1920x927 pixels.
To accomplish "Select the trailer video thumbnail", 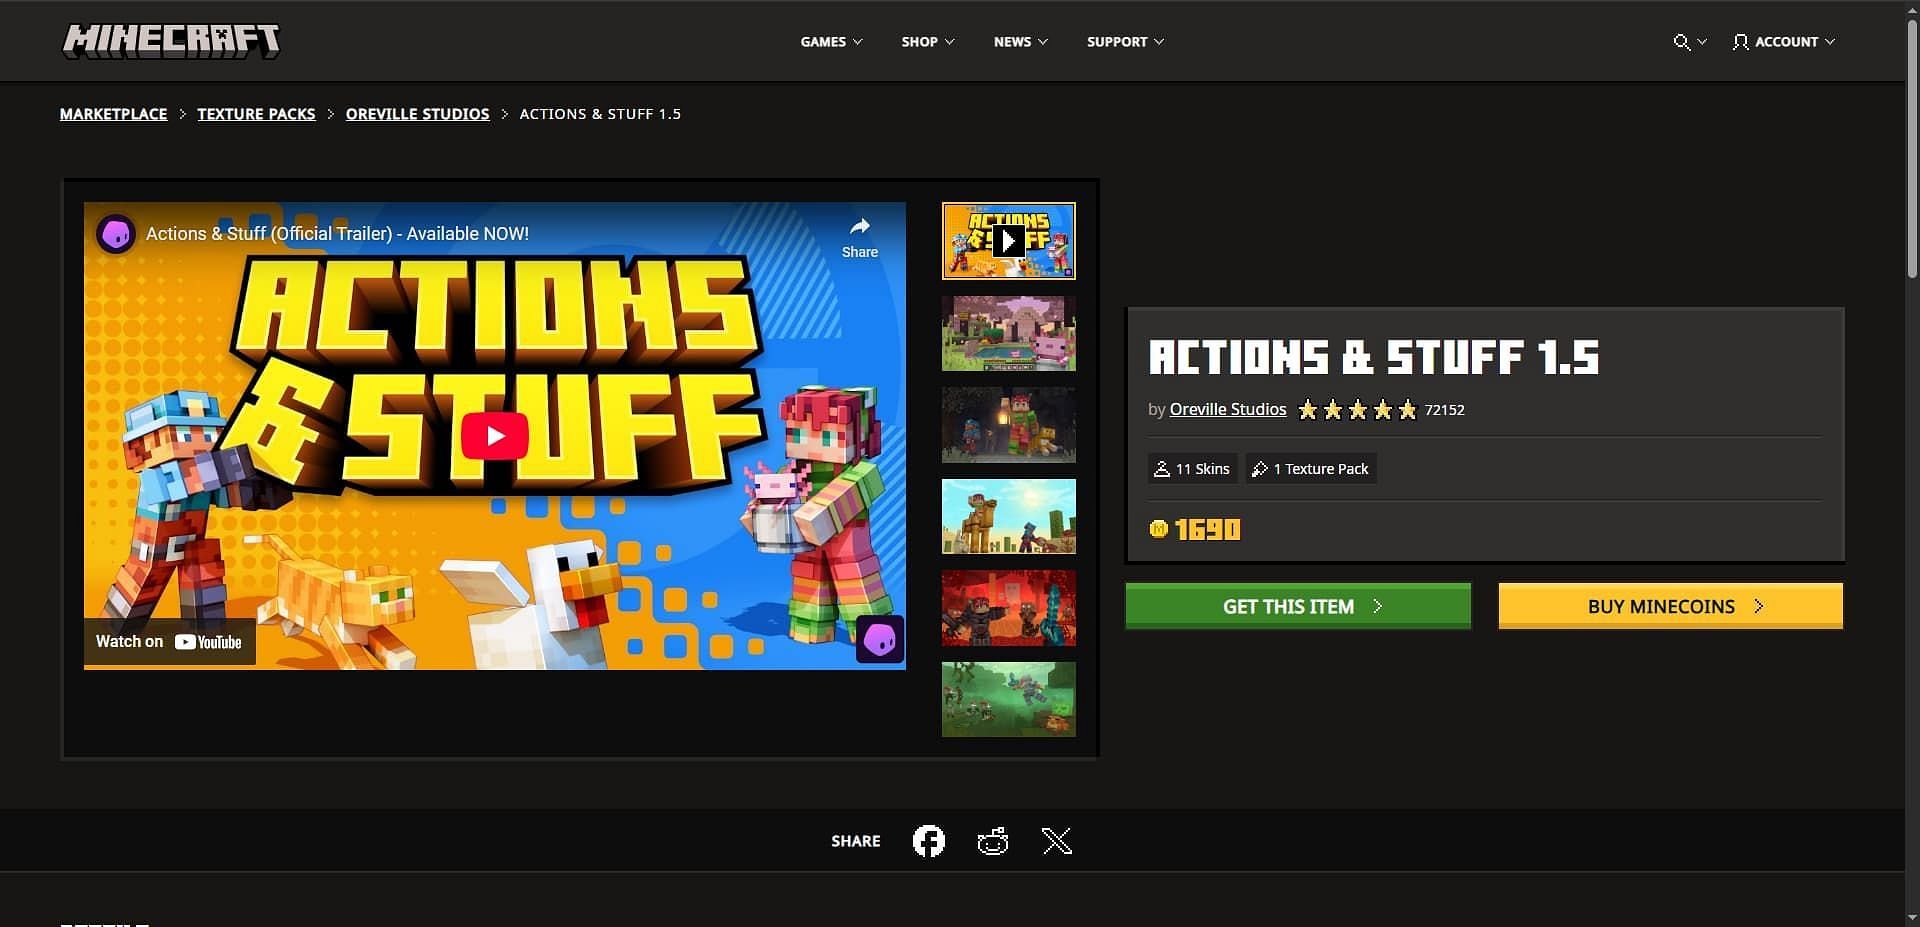I will point(1008,241).
